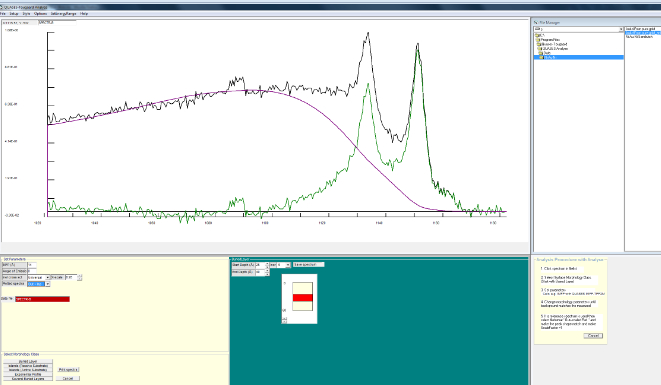Open the File menu
The height and width of the screenshot is (385, 661).
(x=3, y=14)
